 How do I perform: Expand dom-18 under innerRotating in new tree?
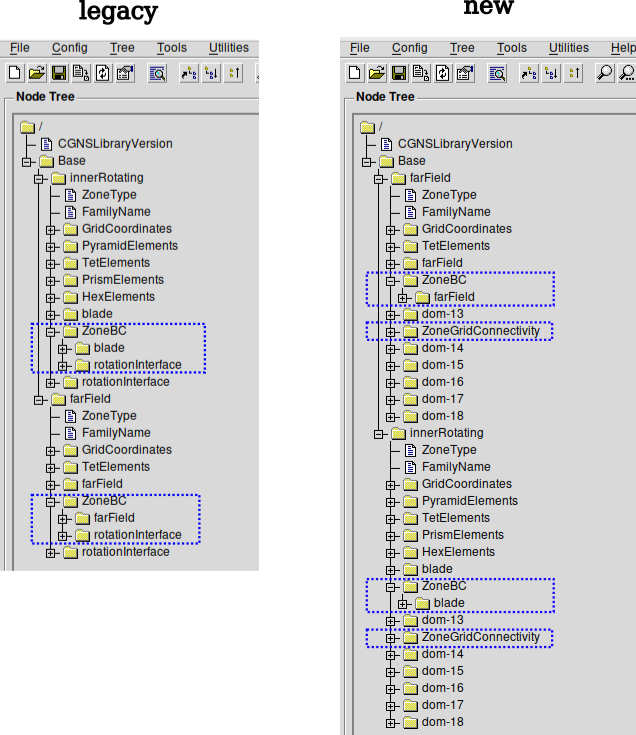pyautogui.click(x=391, y=722)
